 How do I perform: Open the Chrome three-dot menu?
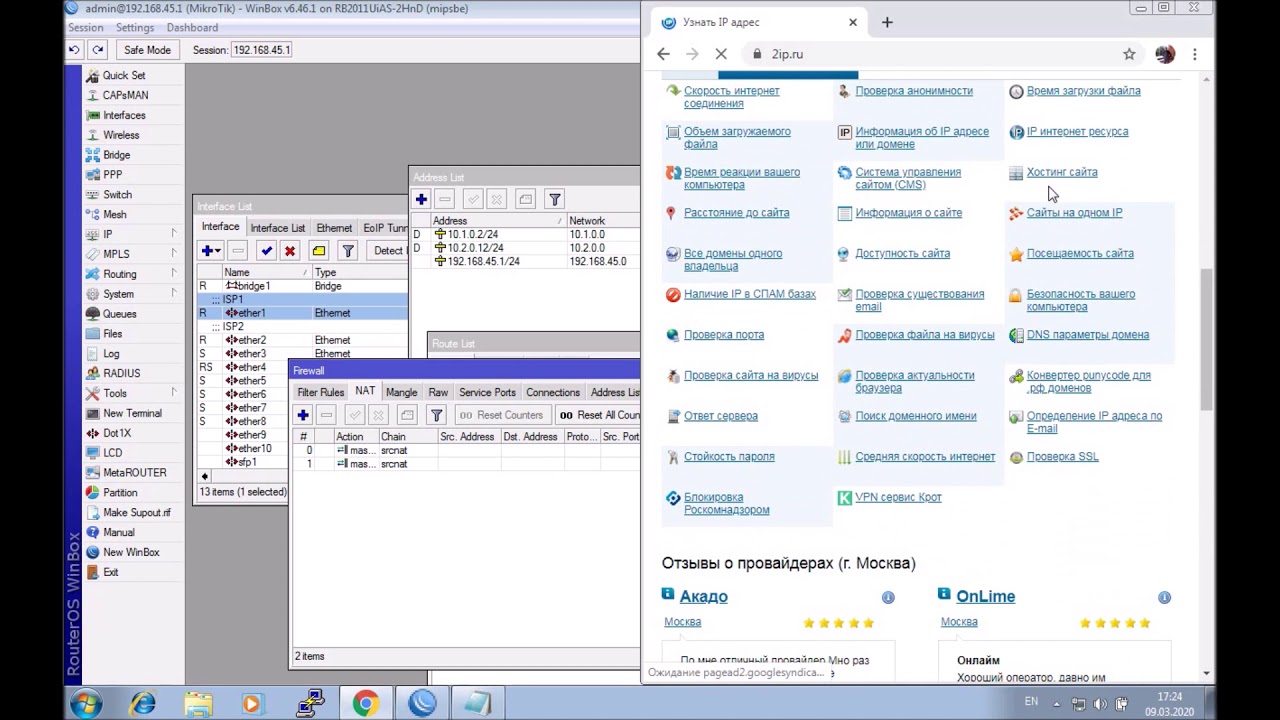(x=1195, y=54)
